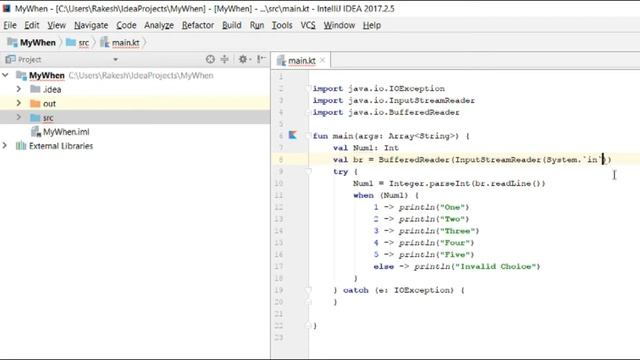Click 'val Num1: Int' declaration
This screenshot has width=640, height=360.
(x=366, y=148)
